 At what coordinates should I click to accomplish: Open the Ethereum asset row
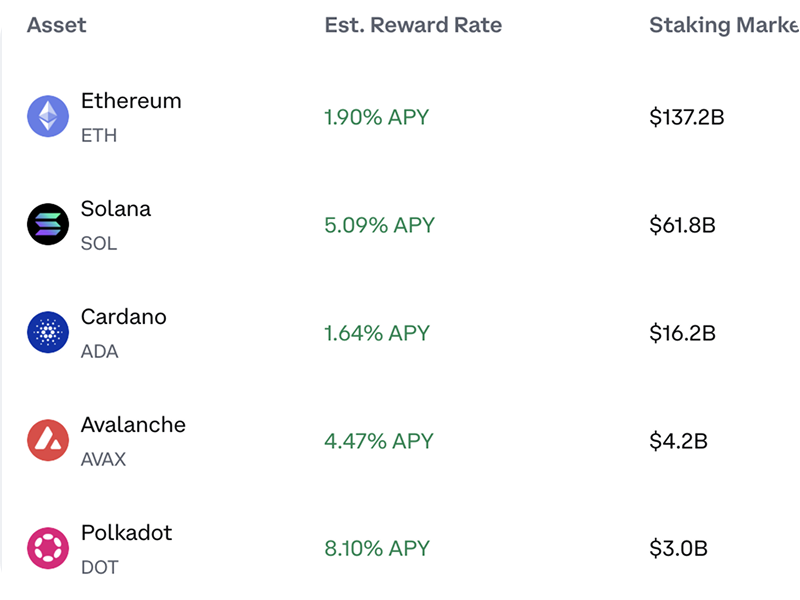coord(400,116)
